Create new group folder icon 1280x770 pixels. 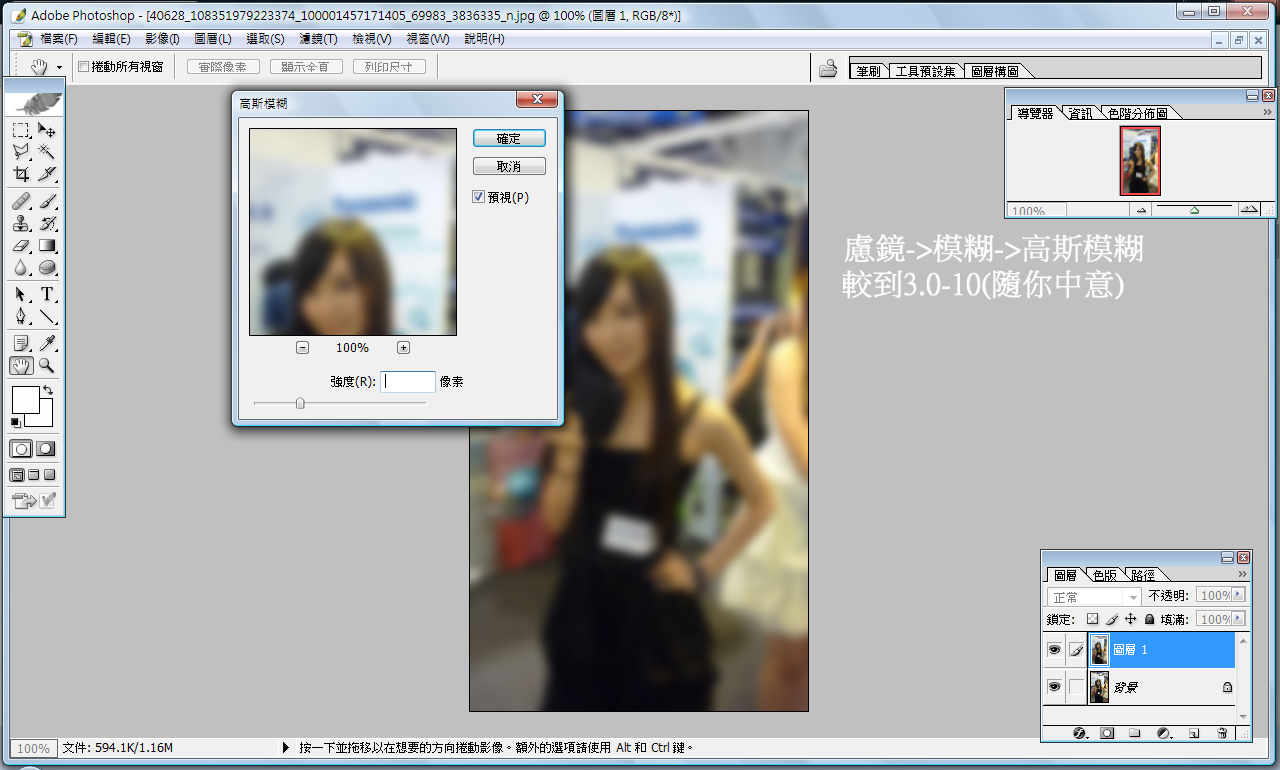[x=1135, y=733]
